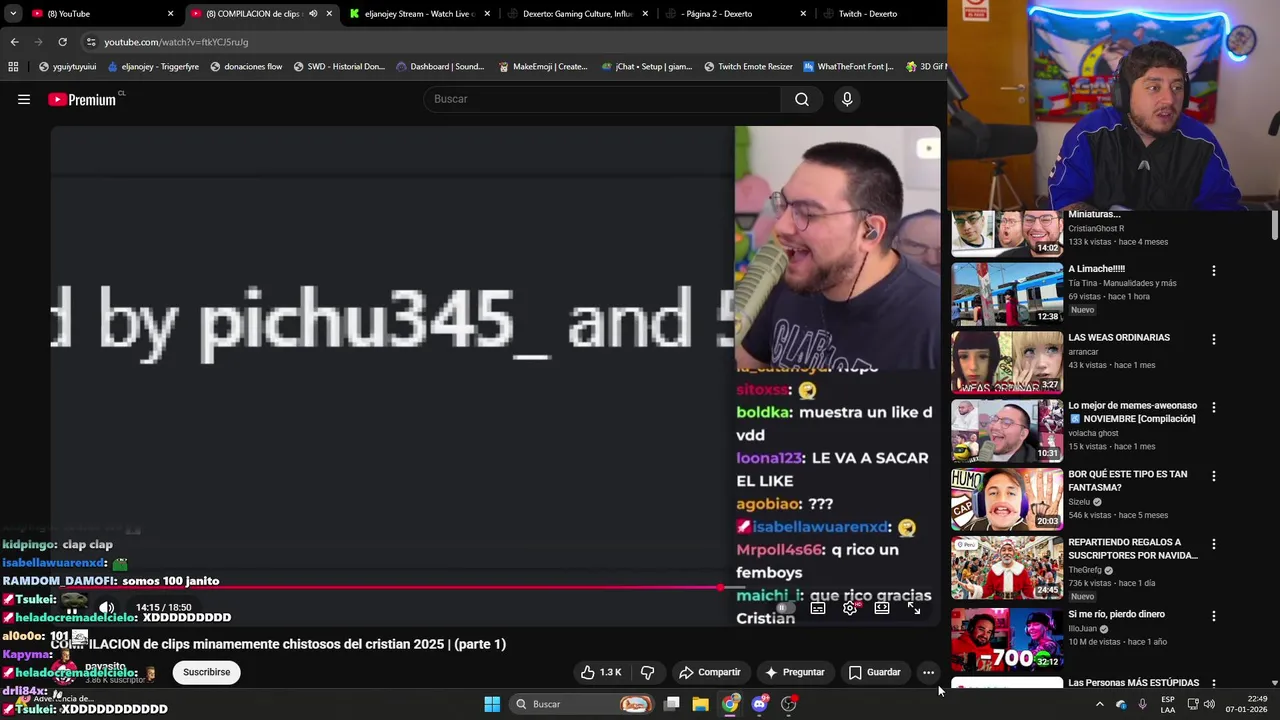Screen dimensions: 1280x720
Task: Mute the video volume
Action: (107, 607)
